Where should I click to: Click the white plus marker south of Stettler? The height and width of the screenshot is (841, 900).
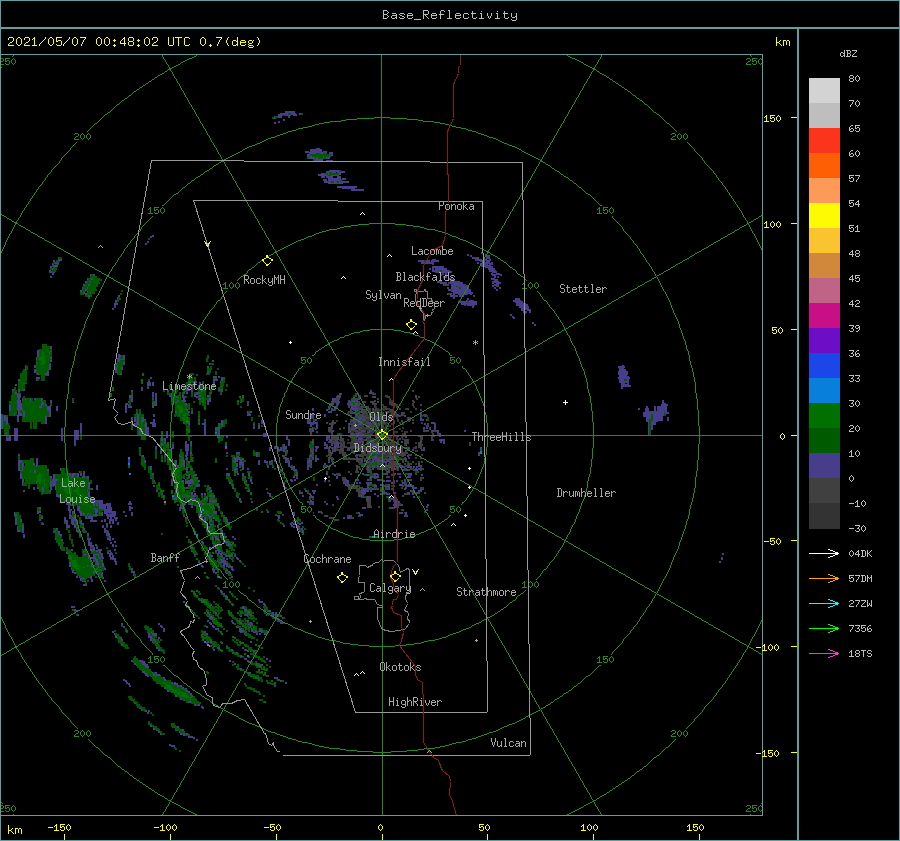click(x=565, y=402)
